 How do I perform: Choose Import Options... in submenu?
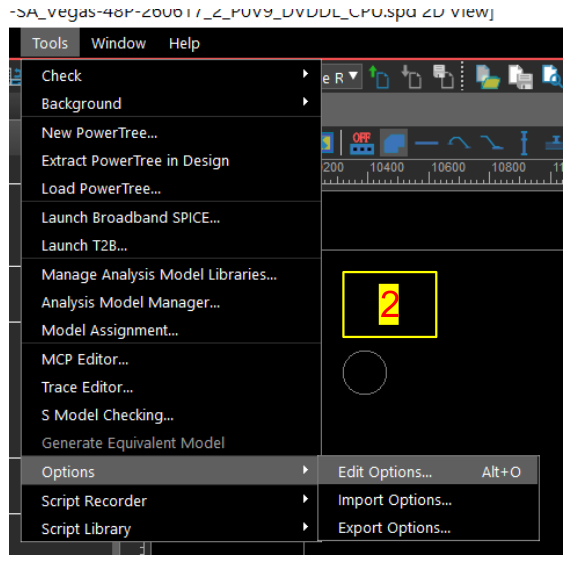pos(429,500)
